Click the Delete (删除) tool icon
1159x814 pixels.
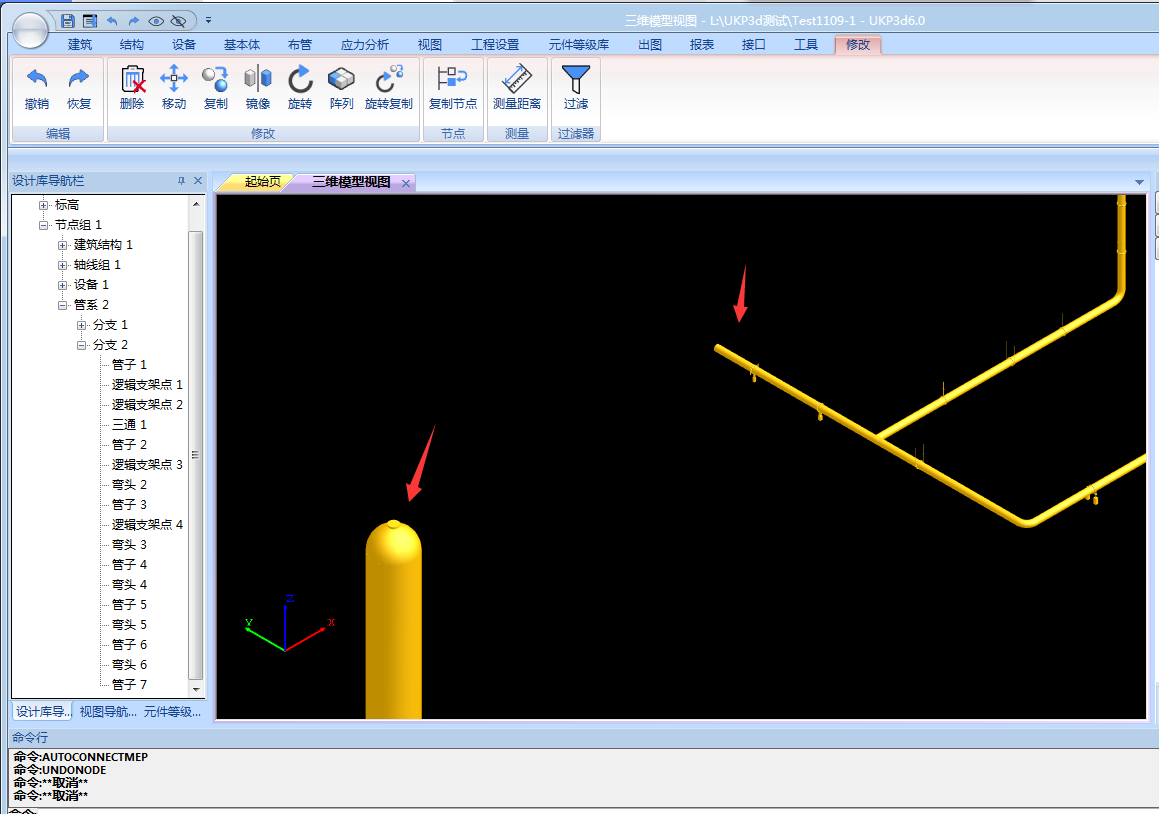tap(132, 80)
